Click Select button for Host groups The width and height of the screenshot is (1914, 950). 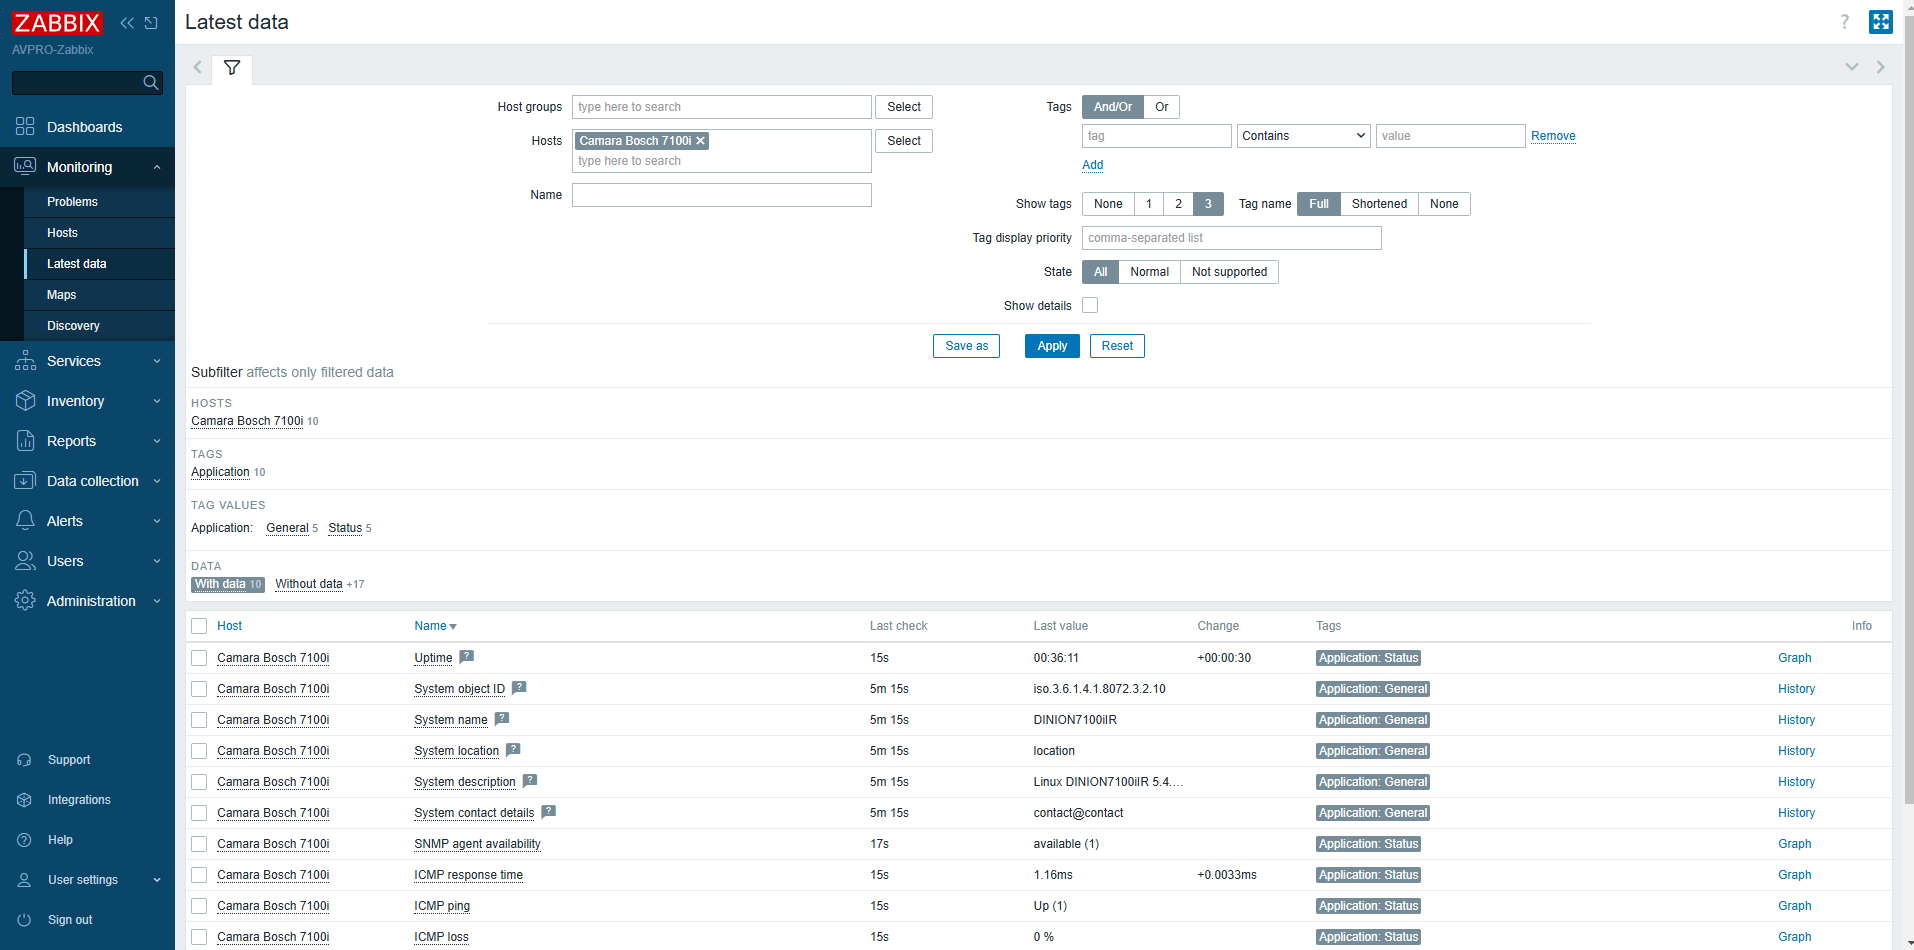[x=904, y=107]
